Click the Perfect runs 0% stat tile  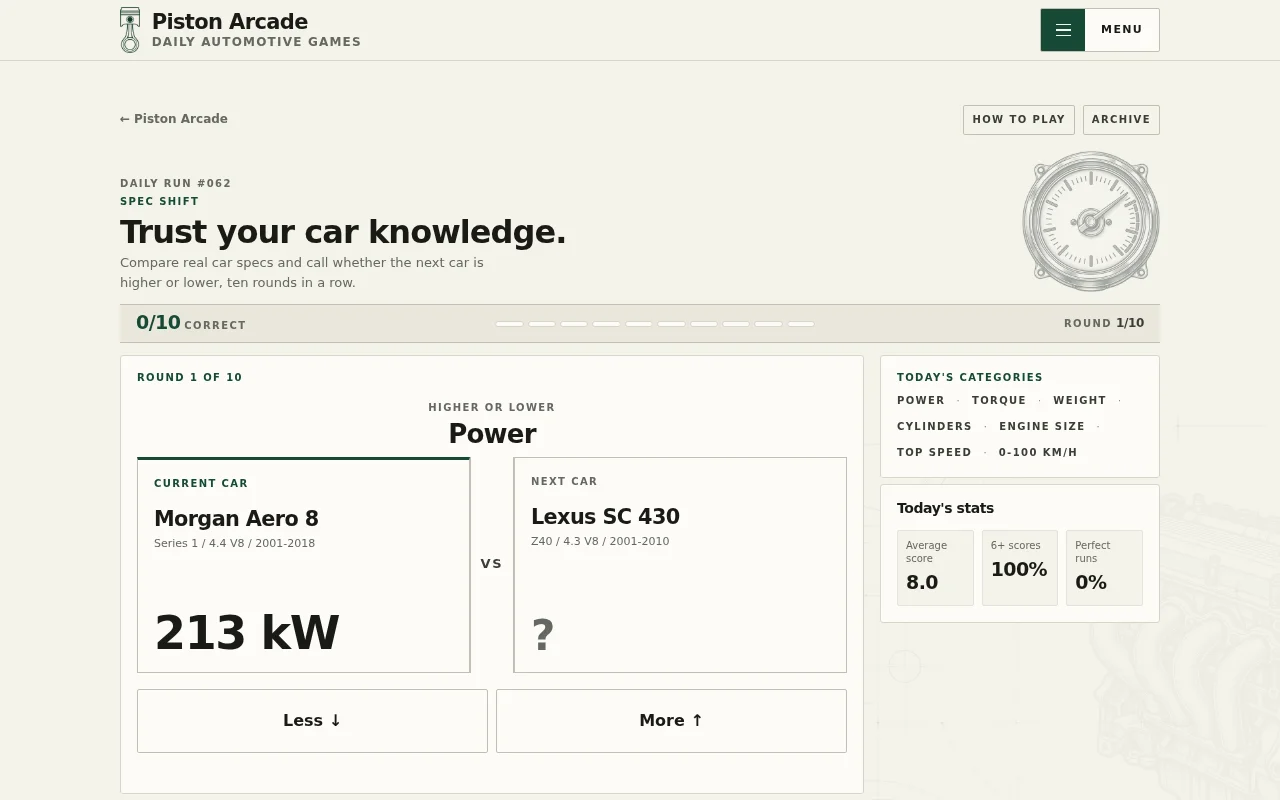(1104, 568)
